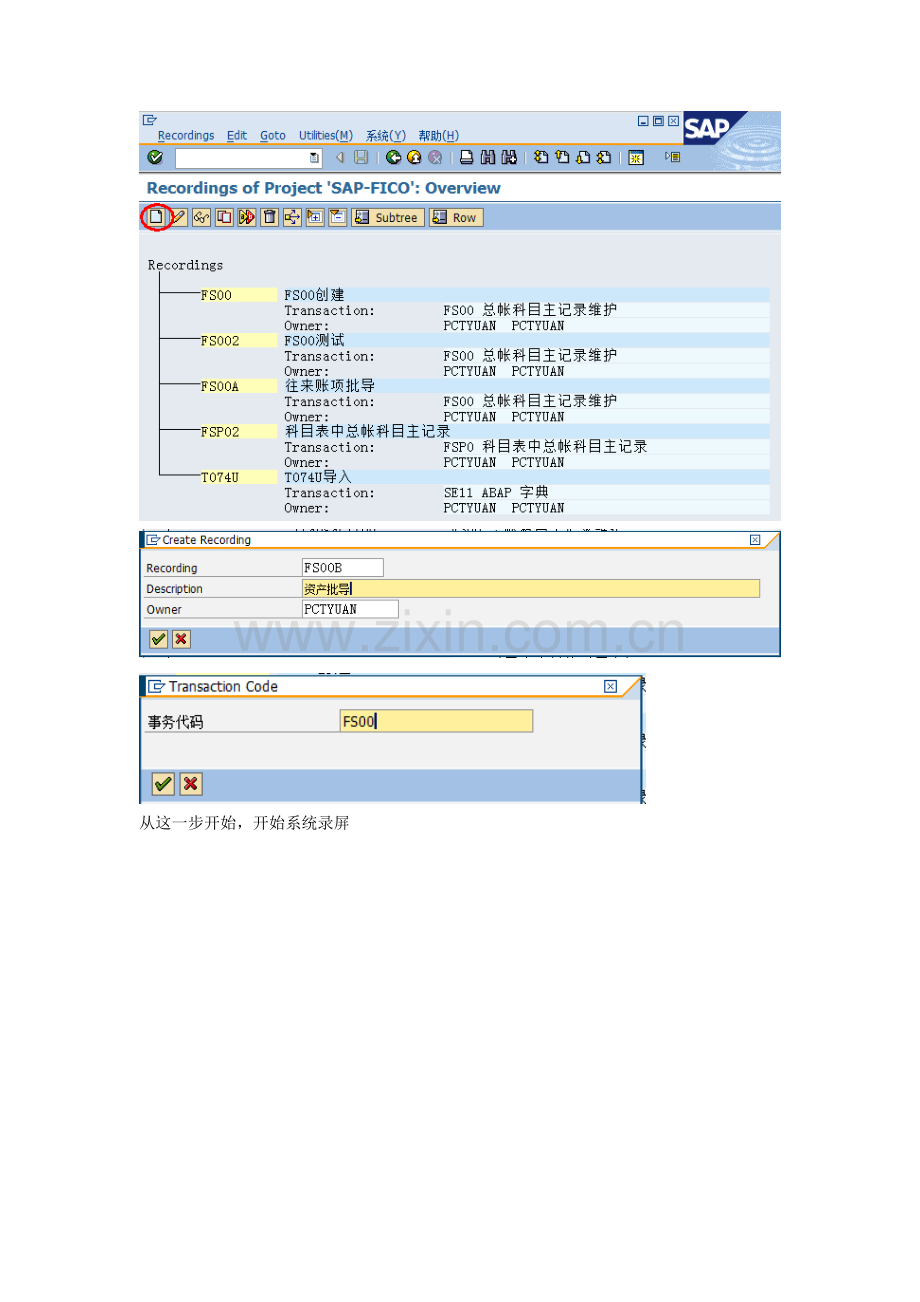Click the Process recording icon
Screen dimensions: 920x1302
pos(246,217)
